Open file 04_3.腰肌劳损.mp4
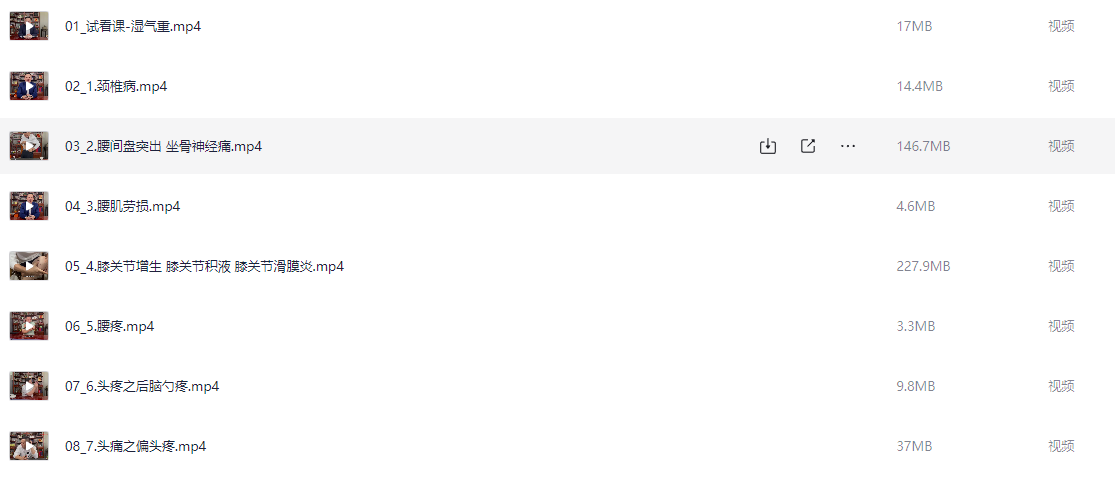This screenshot has height=478, width=1115. pos(122,206)
